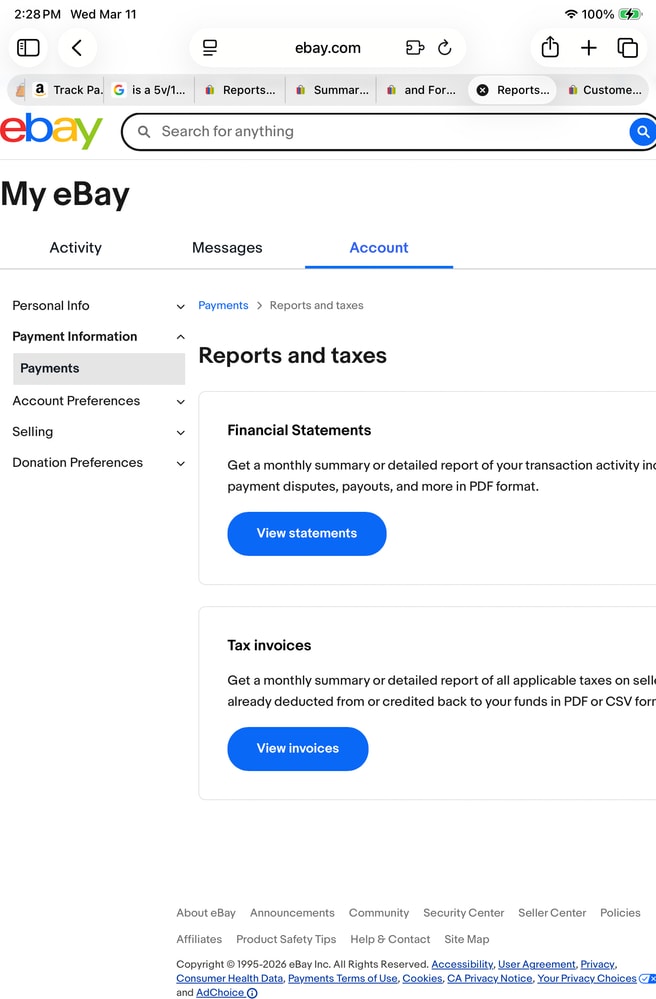Screen dimensions: 656x999
Task: Open Seller Center footer link
Action: (552, 913)
